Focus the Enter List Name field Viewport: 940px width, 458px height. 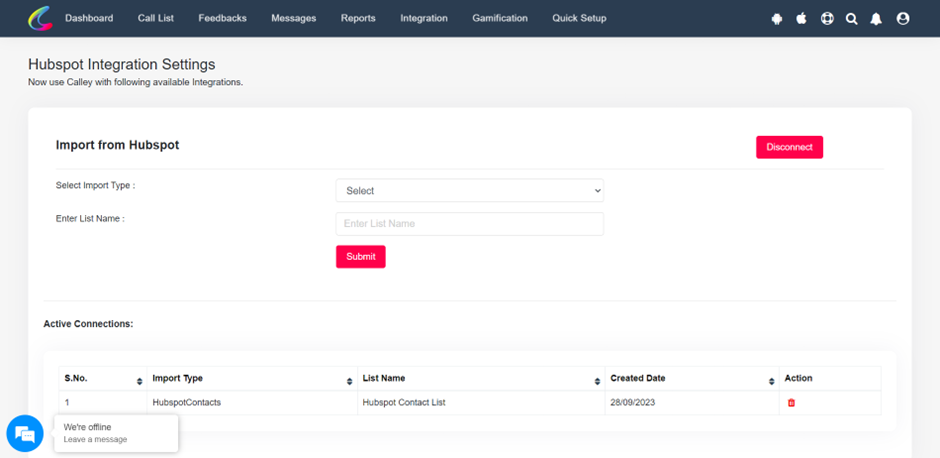[469, 224]
